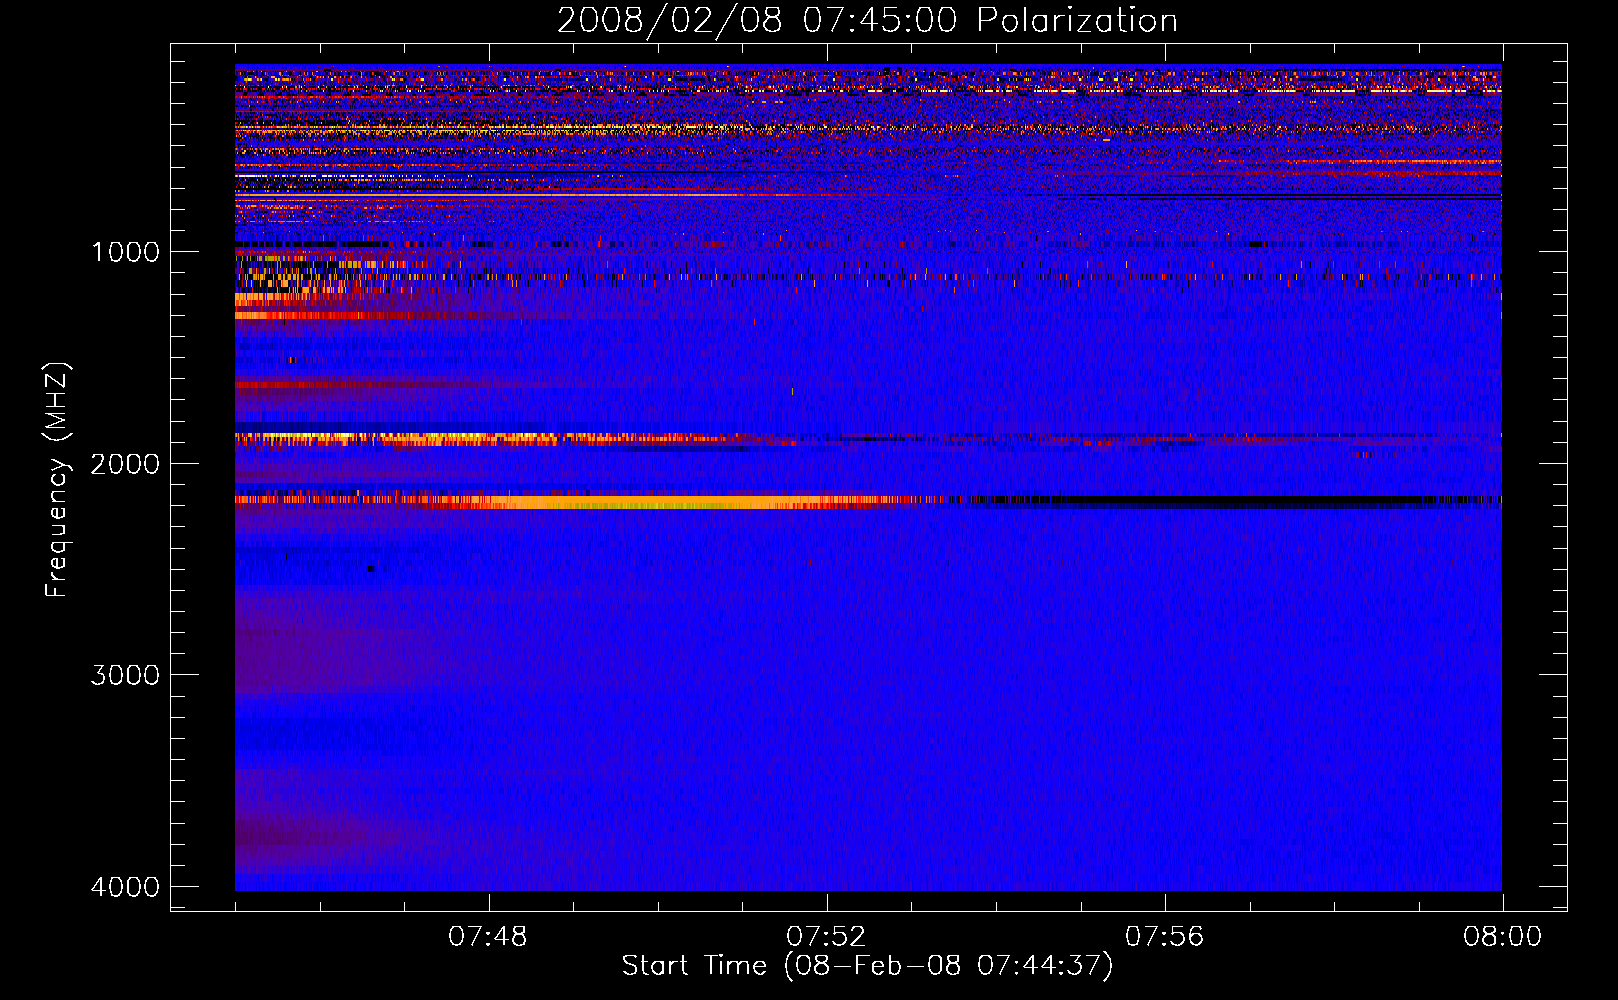The height and width of the screenshot is (1000, 1618).
Task: Select the 3000 frequency tick label
Action: tap(125, 675)
